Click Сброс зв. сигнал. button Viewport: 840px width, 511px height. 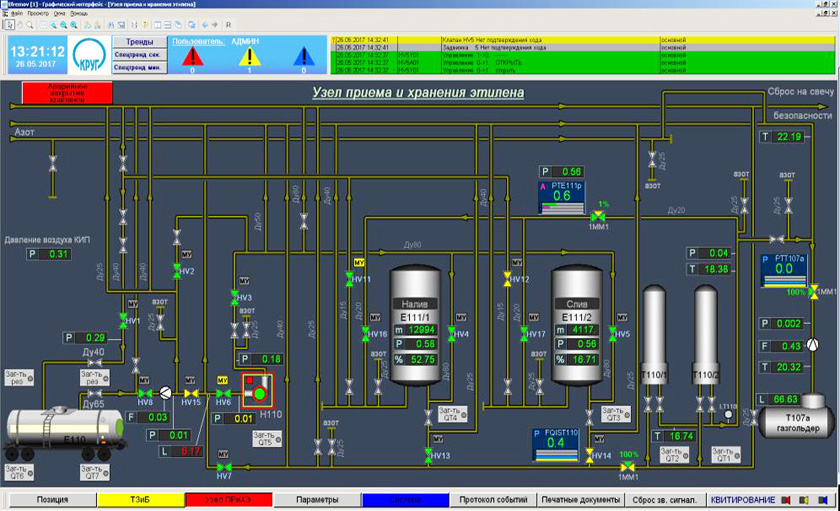[665, 499]
